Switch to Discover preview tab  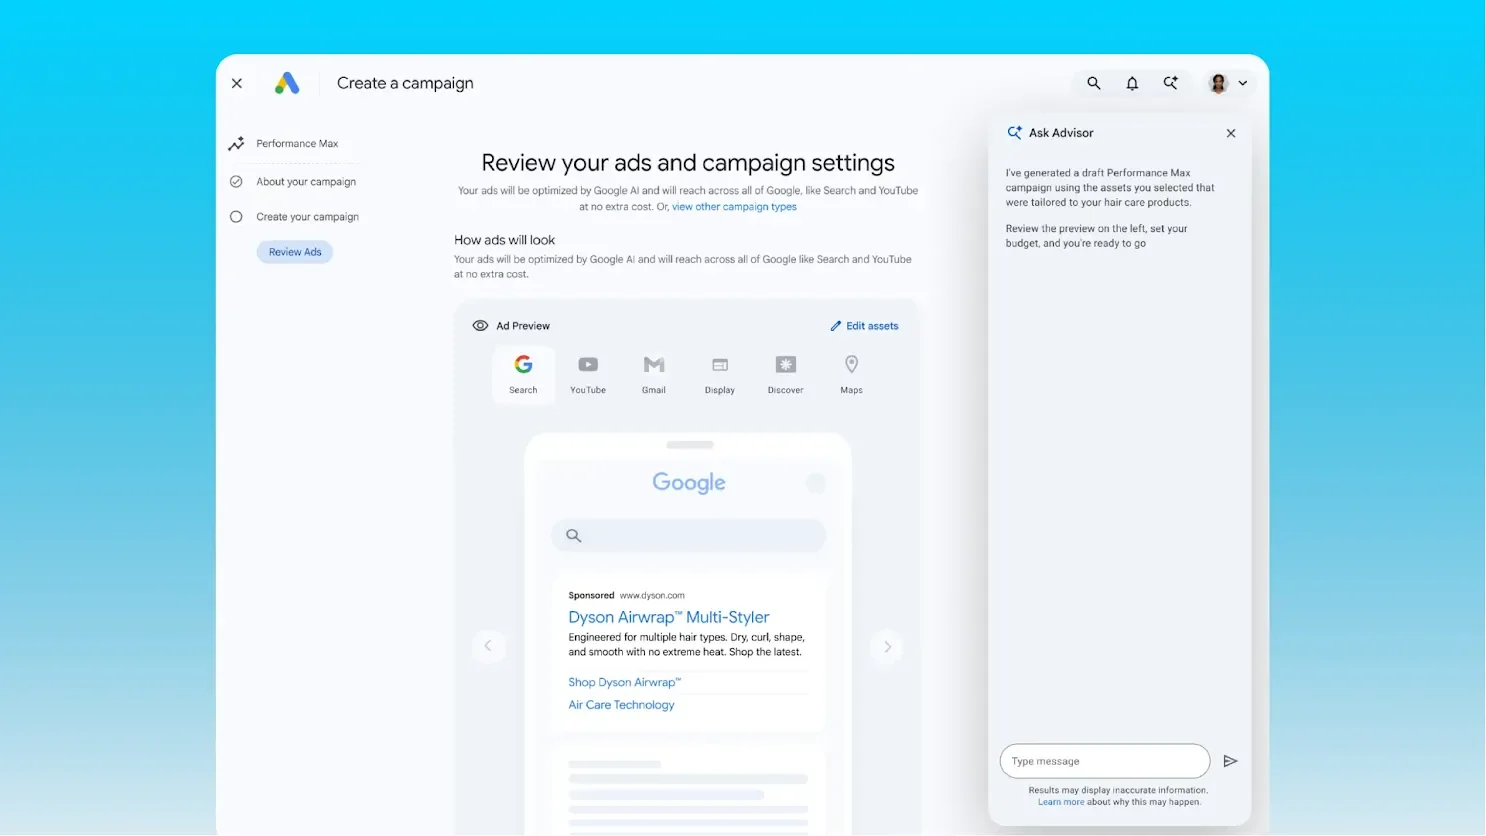(x=786, y=375)
